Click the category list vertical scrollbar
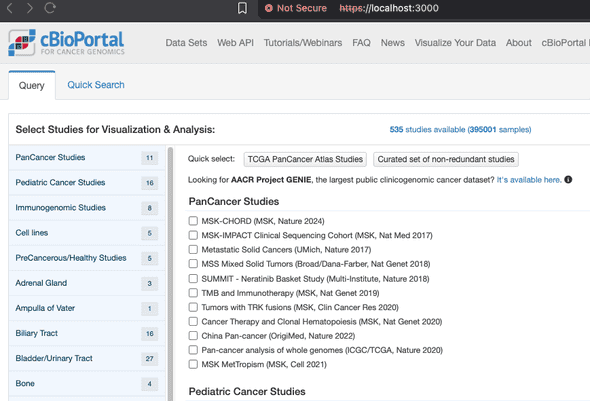 [x=170, y=274]
